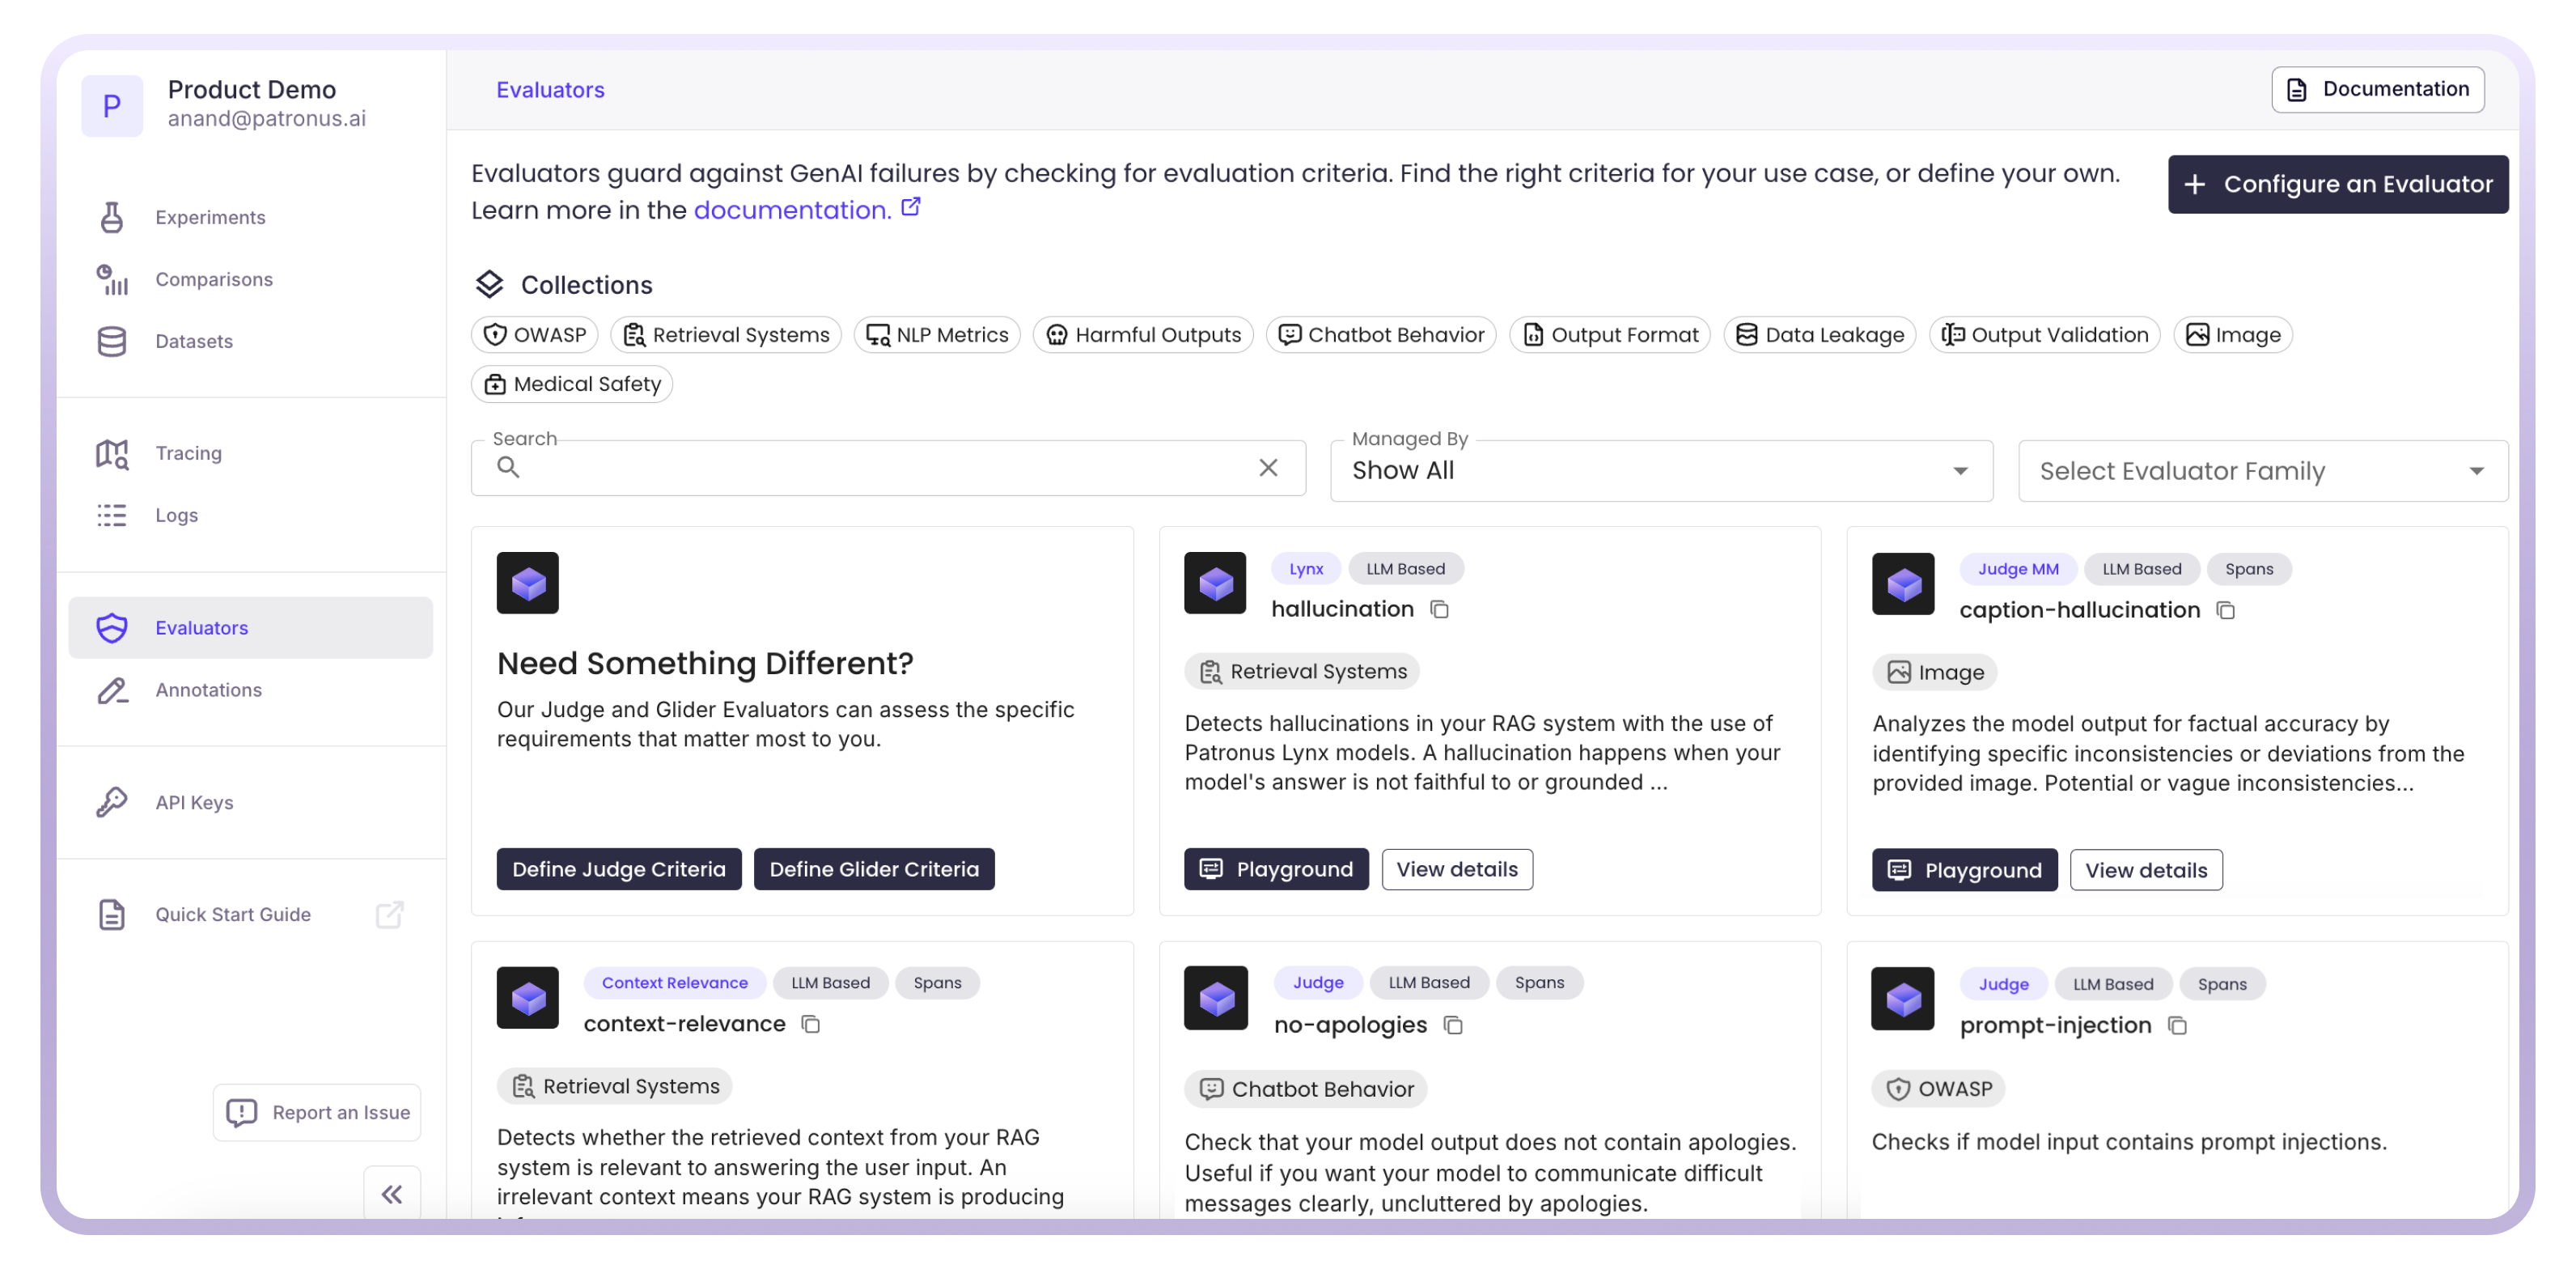Screen dimensions: 2576x1282
Task: Open the Playground for hallucination evaluator
Action: (x=1276, y=869)
